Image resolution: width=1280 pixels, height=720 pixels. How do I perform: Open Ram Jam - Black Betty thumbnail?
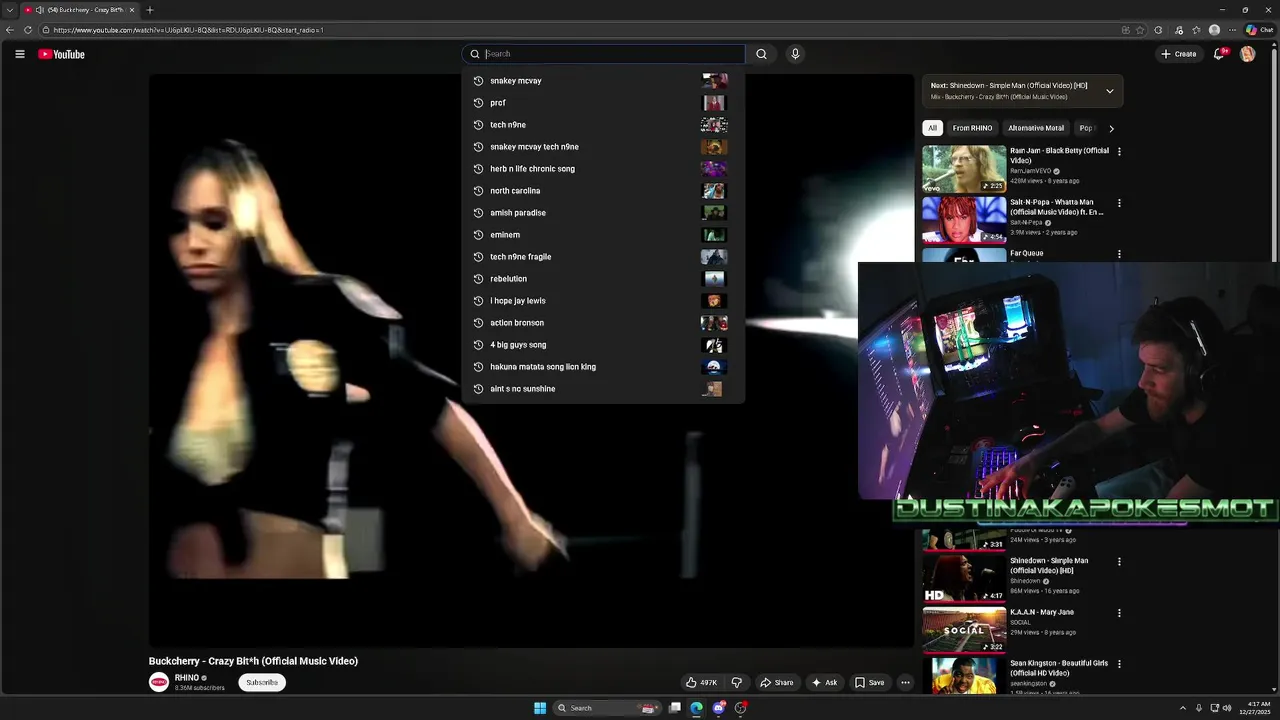point(964,169)
